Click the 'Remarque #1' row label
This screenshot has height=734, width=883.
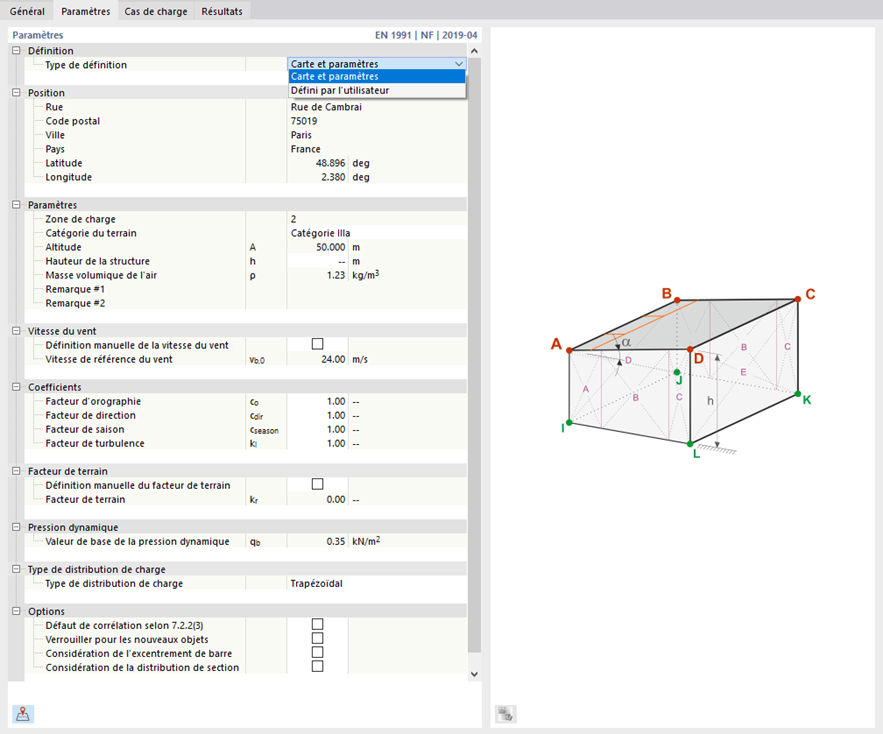[75, 290]
